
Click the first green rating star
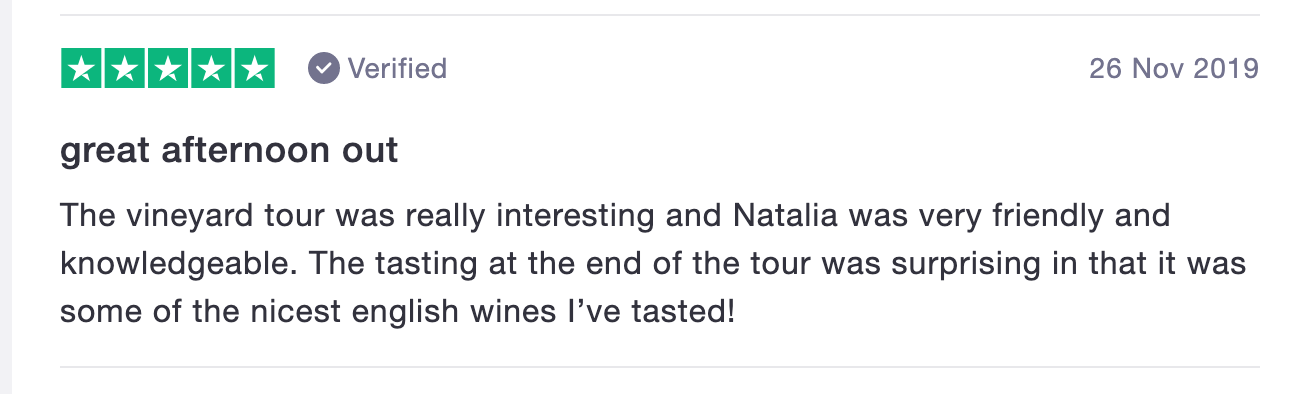82,69
